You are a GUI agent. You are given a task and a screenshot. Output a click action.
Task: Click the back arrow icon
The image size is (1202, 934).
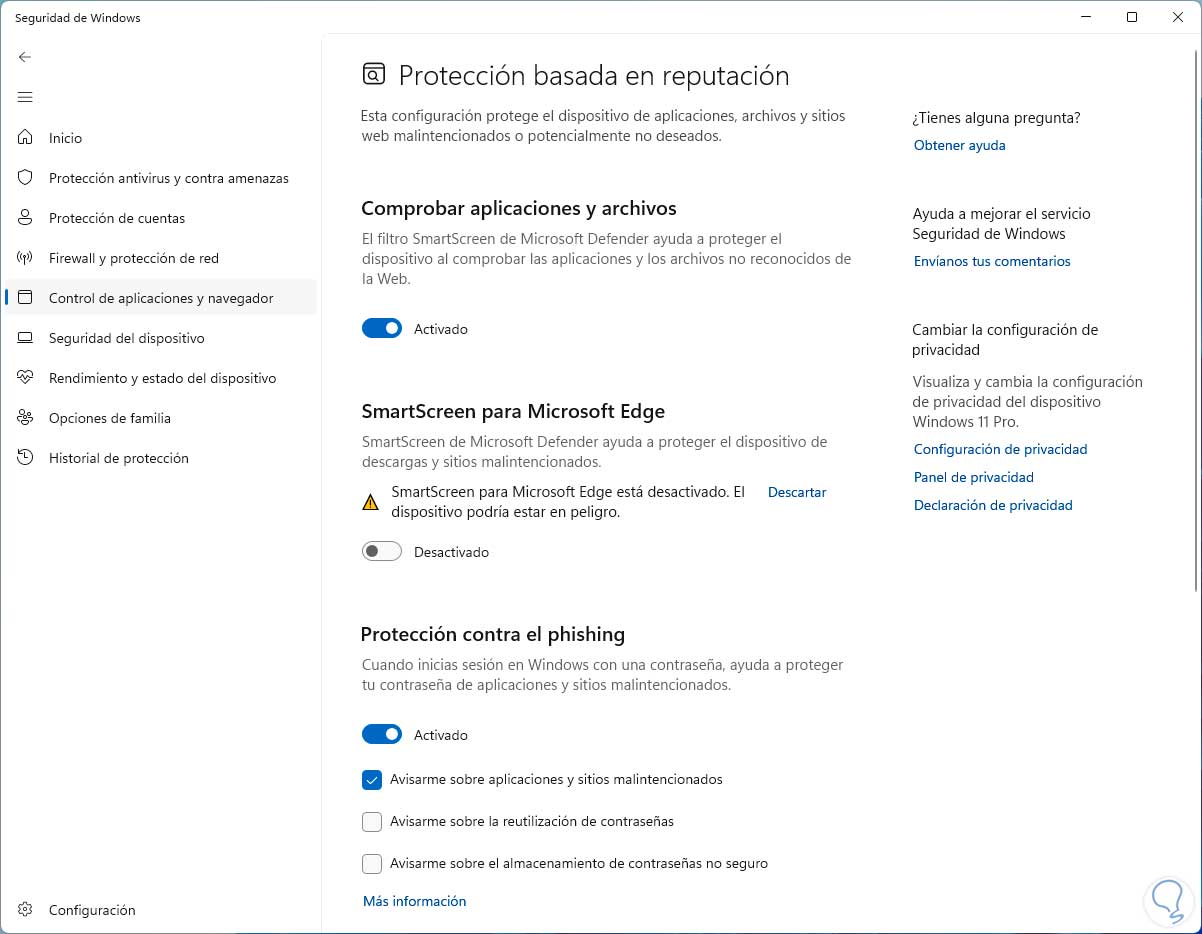[x=25, y=57]
